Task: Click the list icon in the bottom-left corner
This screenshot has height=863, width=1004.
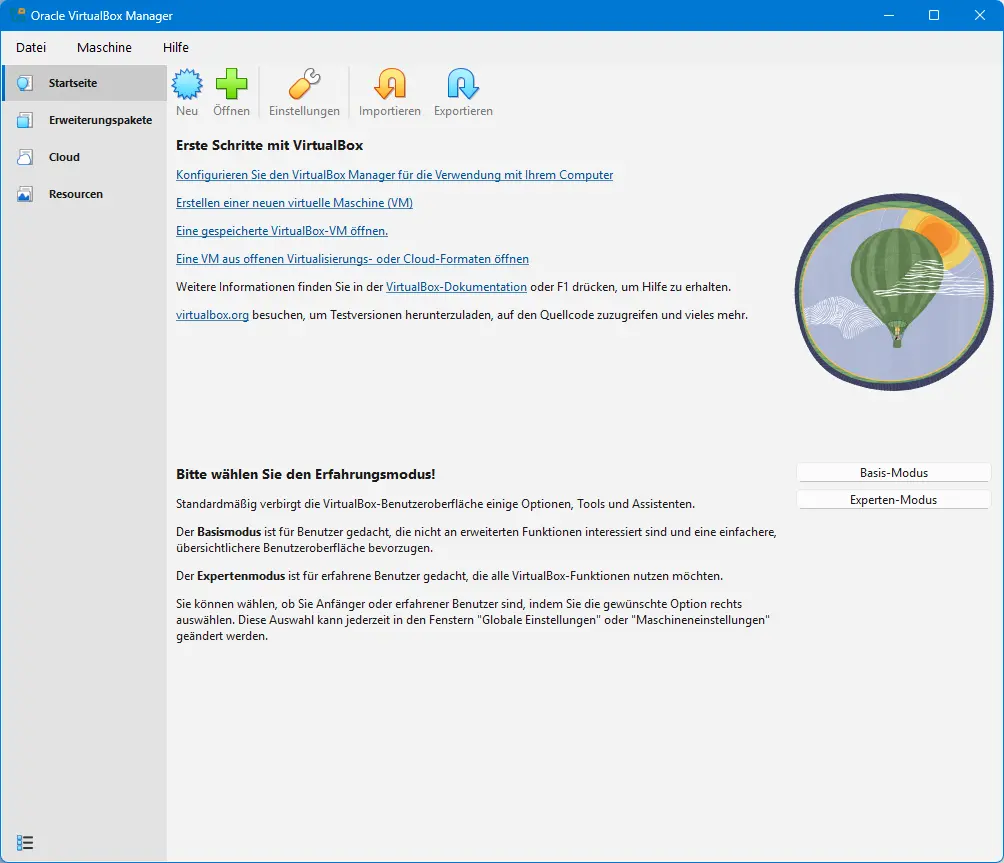Action: (25, 843)
